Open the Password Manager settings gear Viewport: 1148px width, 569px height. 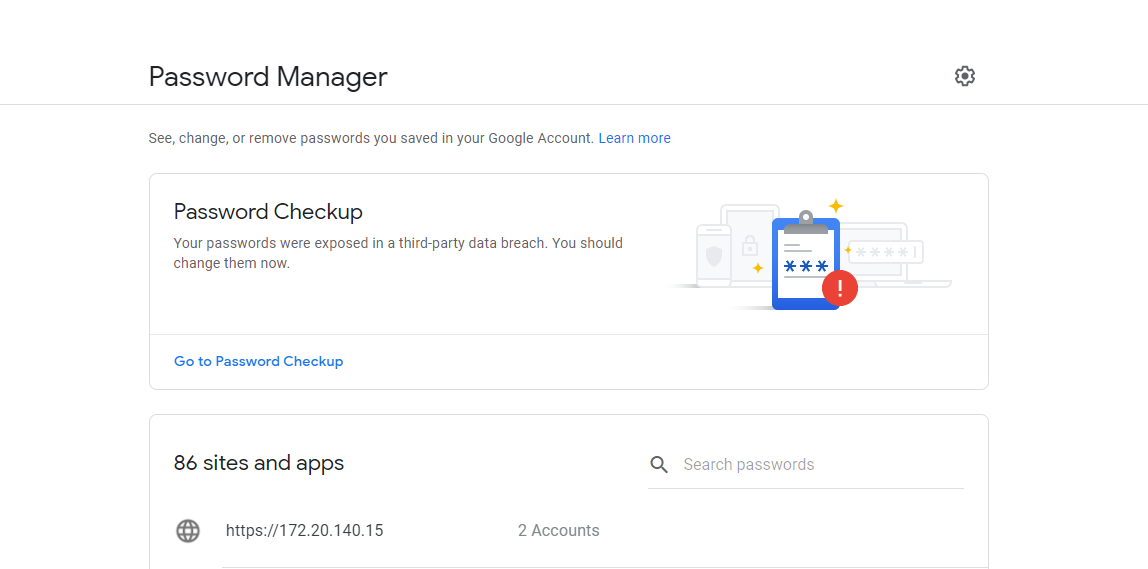pyautogui.click(x=964, y=76)
